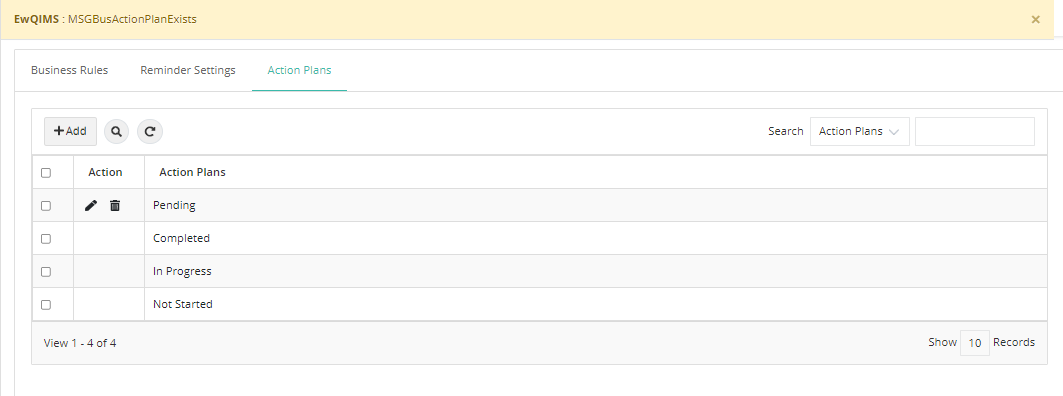Screen dimensions: 1063x396
Task: Tick the select-all checkbox in the header
Action: tap(46, 173)
